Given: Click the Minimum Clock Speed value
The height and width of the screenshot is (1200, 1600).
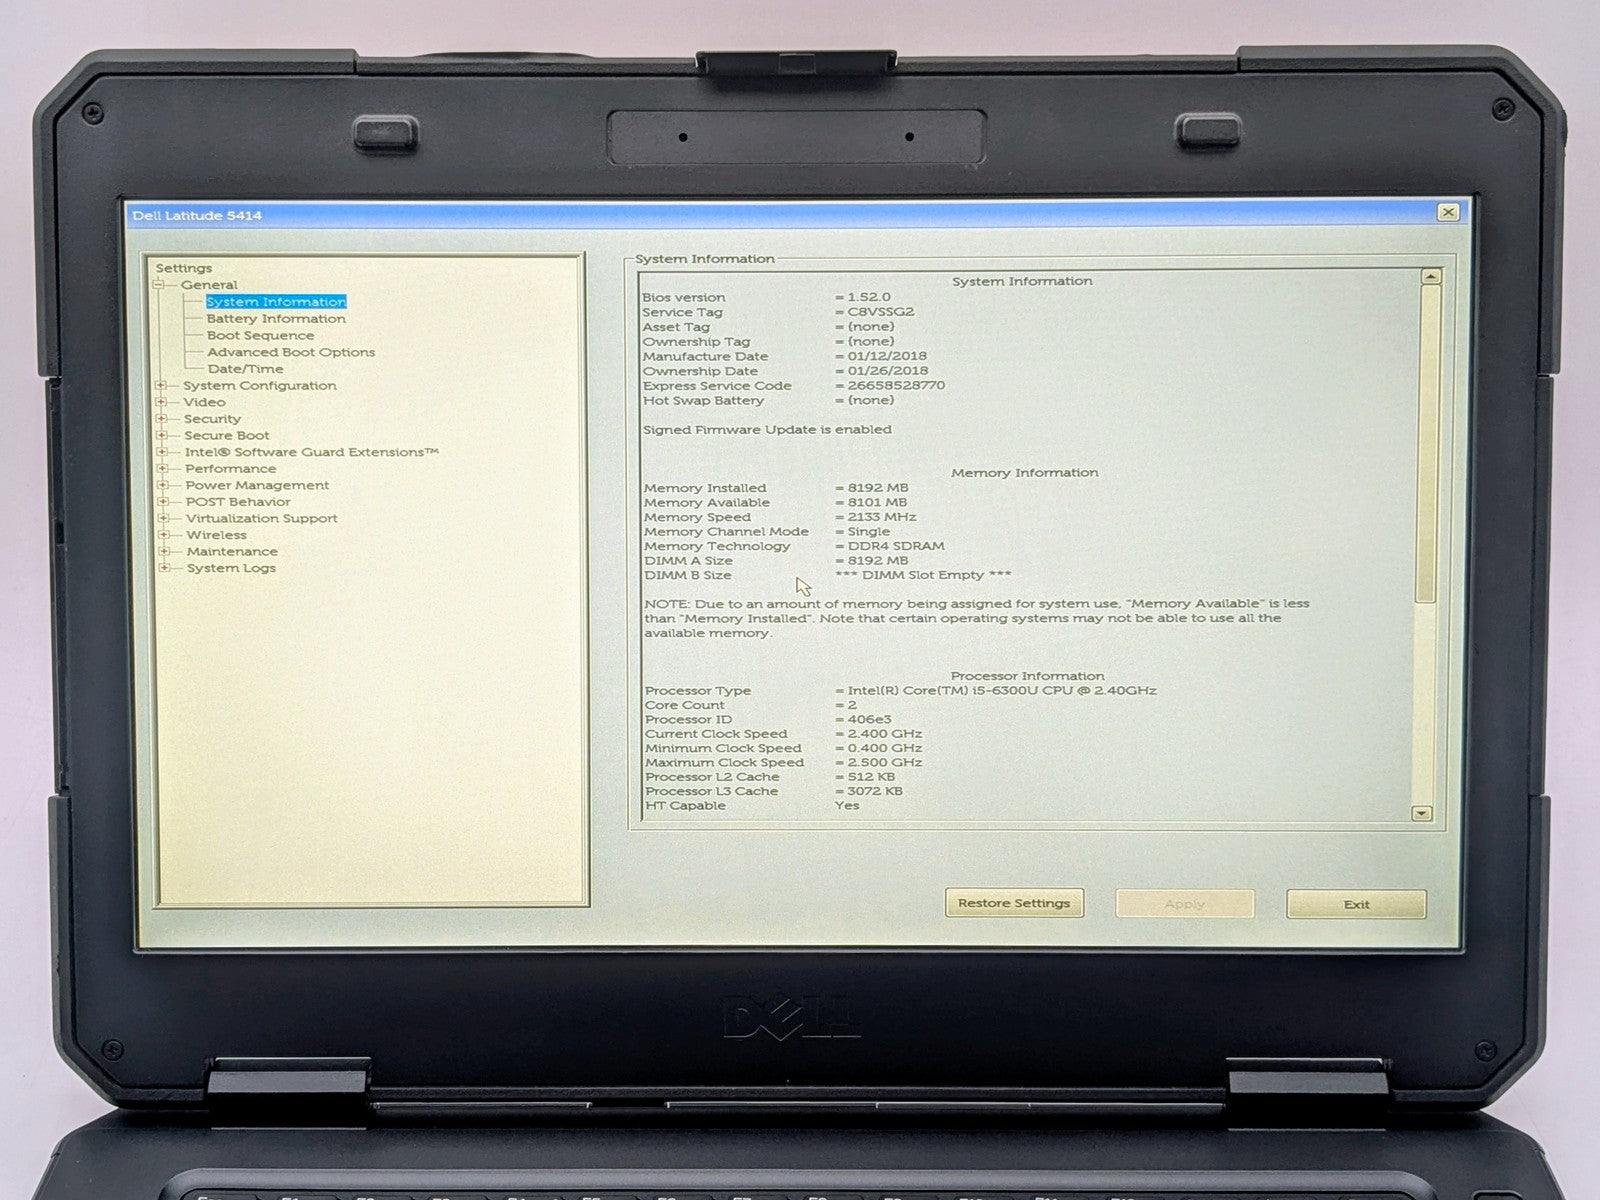Looking at the screenshot, I should [x=884, y=748].
